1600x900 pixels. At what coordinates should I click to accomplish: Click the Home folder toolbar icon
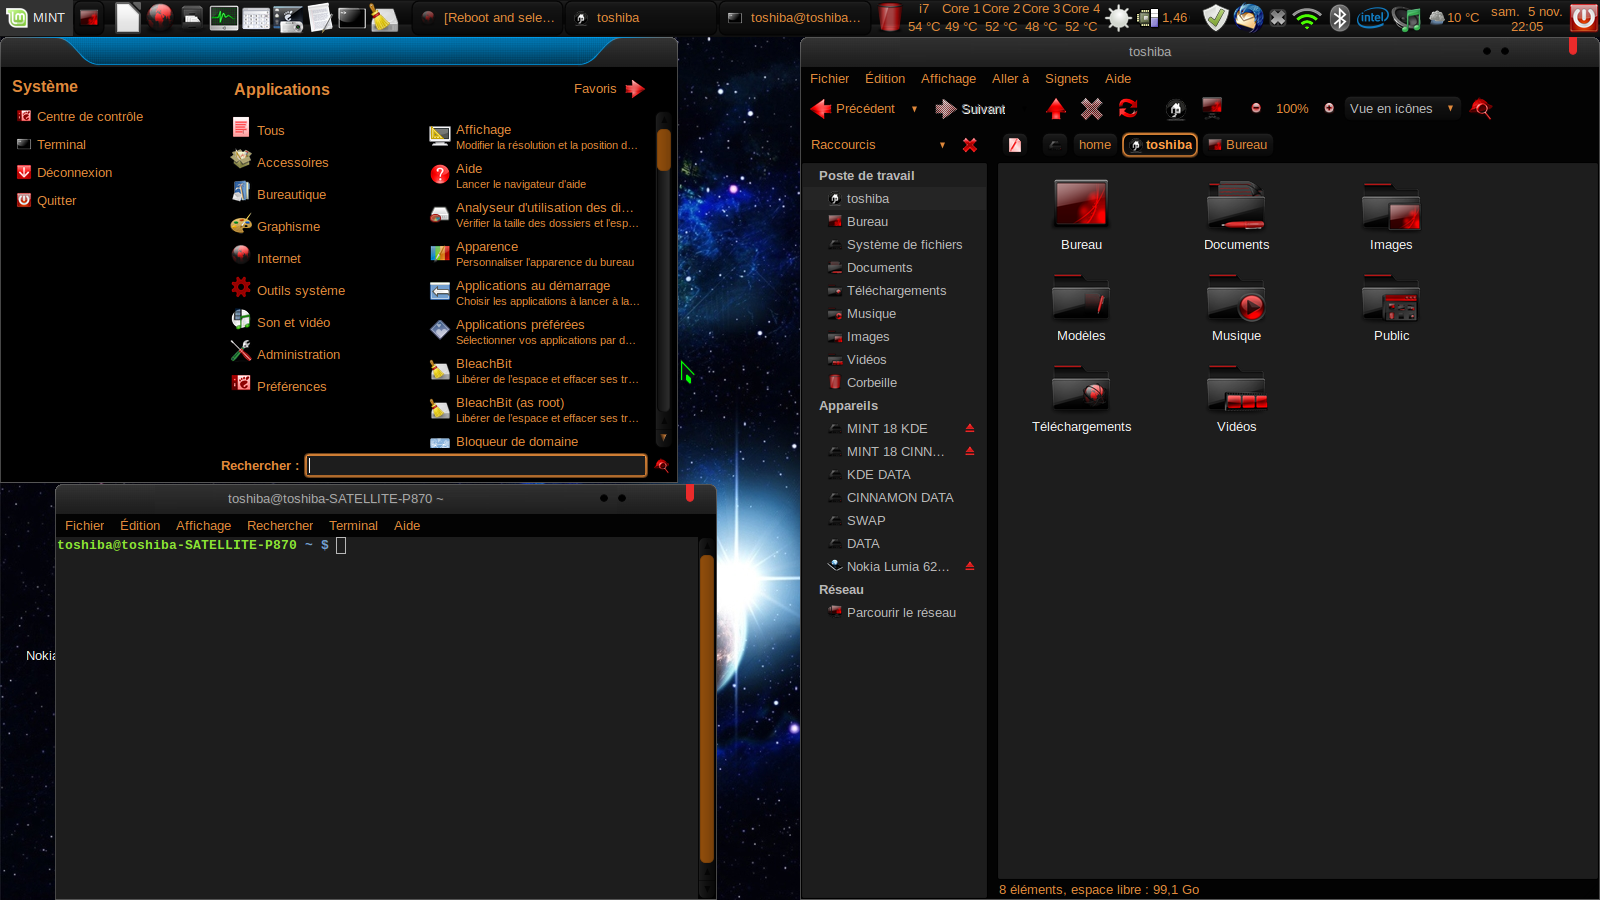[x=1176, y=109]
